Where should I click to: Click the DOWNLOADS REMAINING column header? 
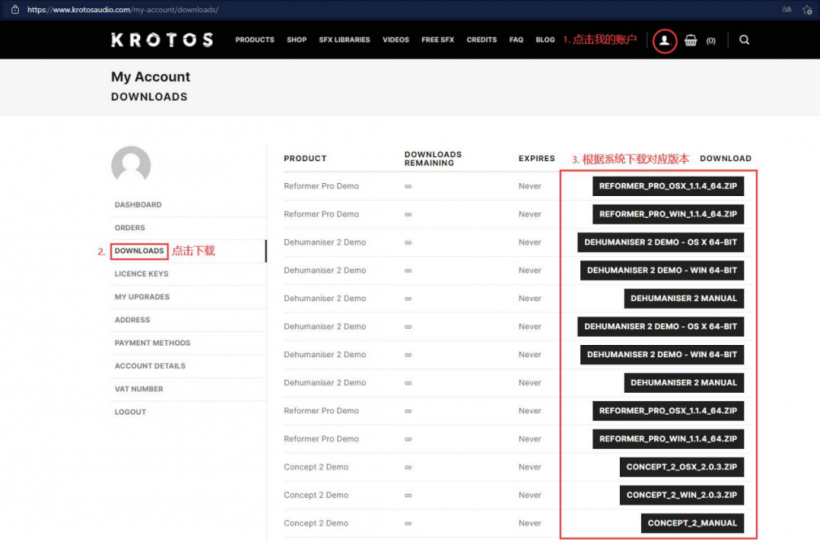click(x=432, y=159)
